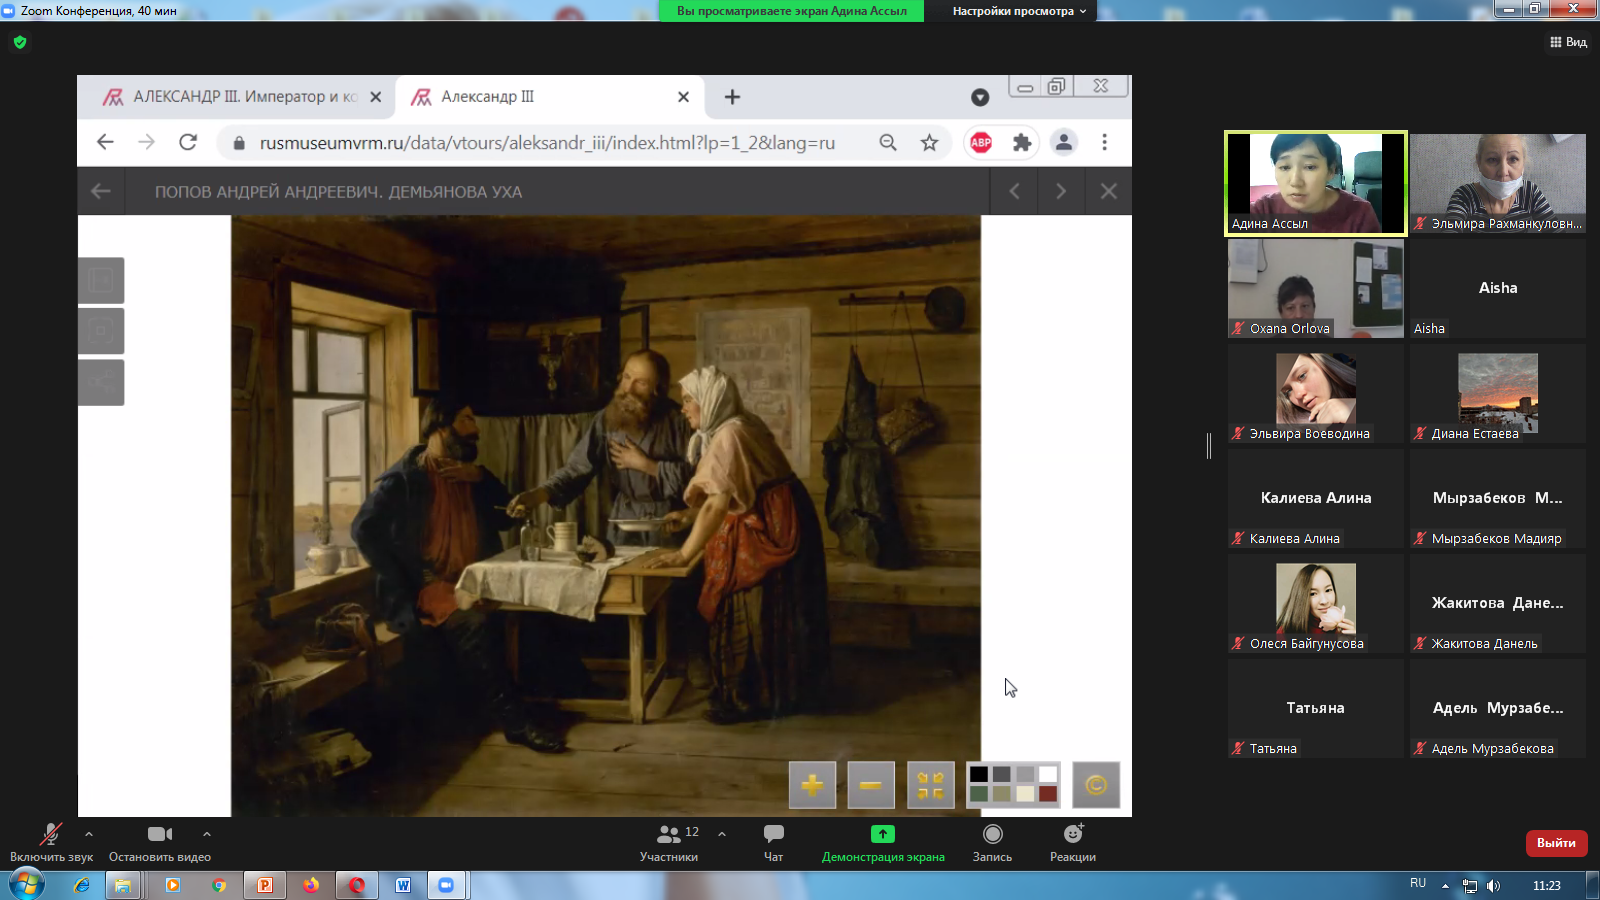The image size is (1600, 900).
Task: Pick the dark red background swatch
Action: [x=1048, y=794]
